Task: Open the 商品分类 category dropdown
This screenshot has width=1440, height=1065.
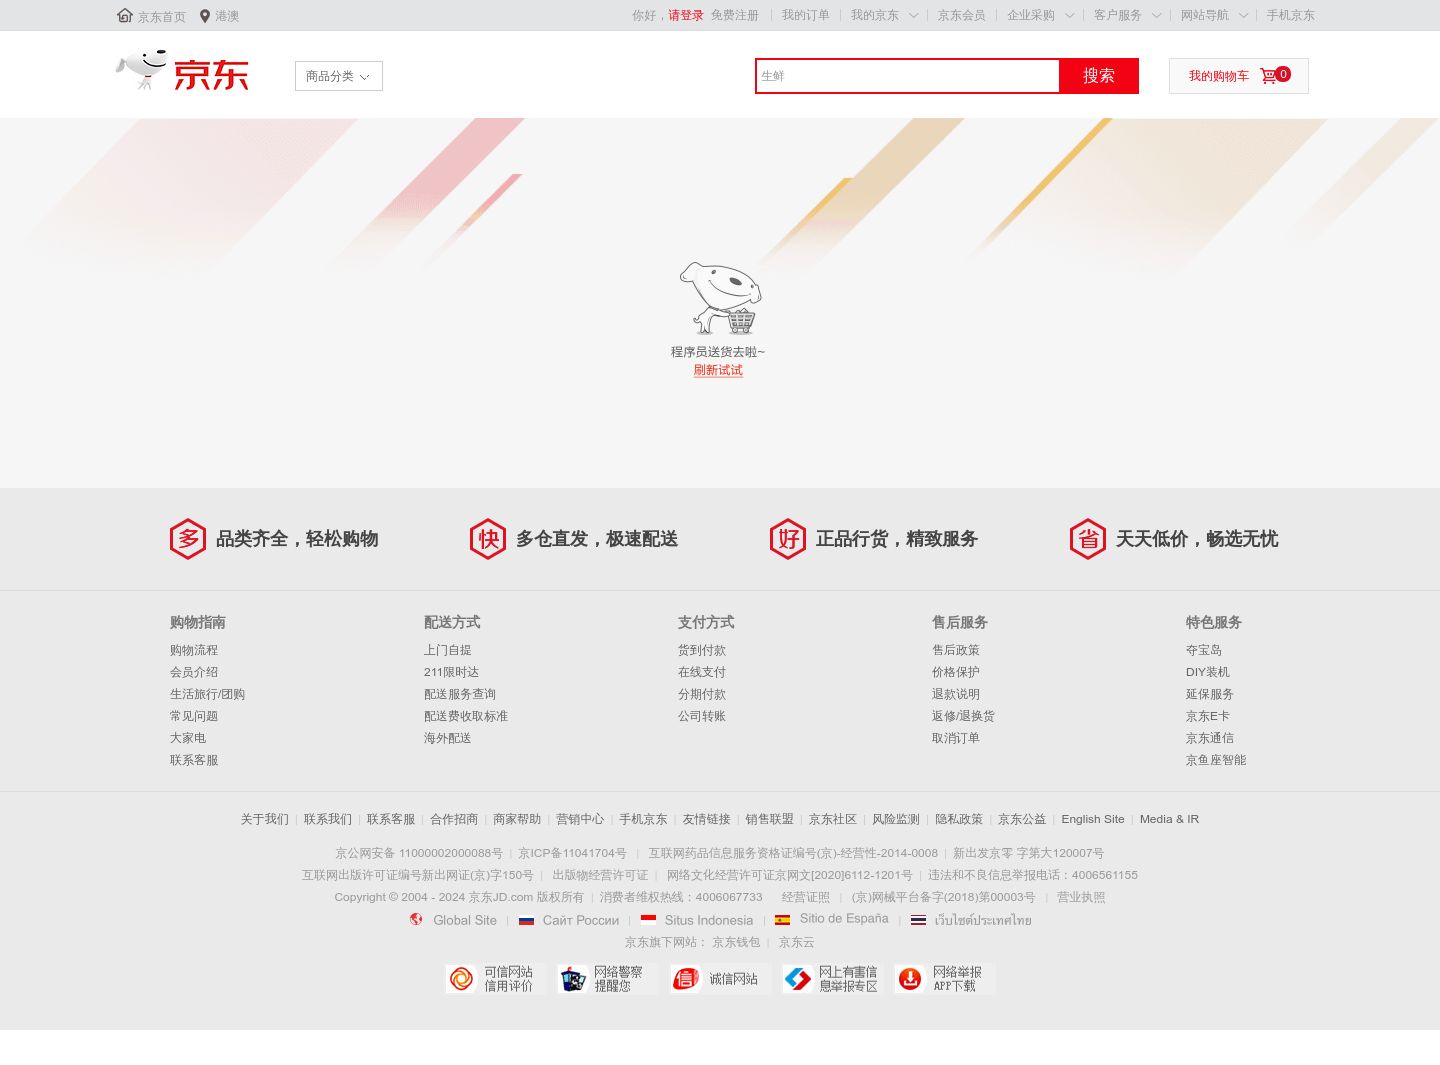Action: pos(339,76)
